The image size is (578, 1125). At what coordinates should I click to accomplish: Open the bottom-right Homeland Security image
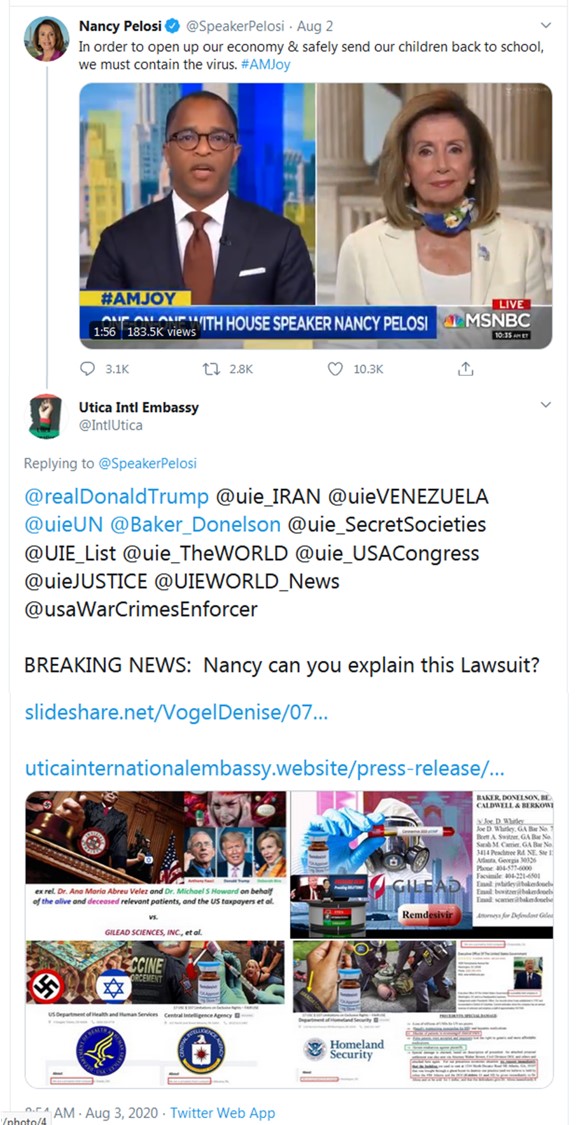point(421,1014)
